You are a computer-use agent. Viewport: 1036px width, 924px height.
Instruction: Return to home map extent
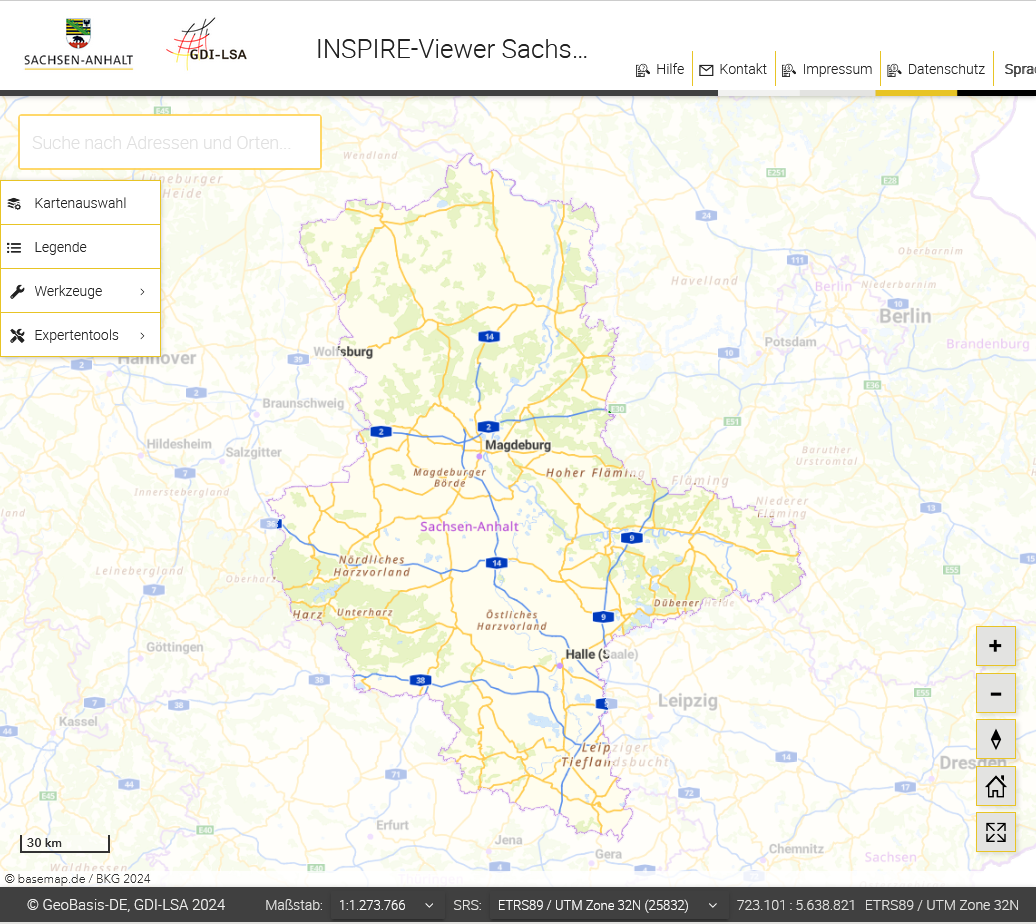[995, 786]
